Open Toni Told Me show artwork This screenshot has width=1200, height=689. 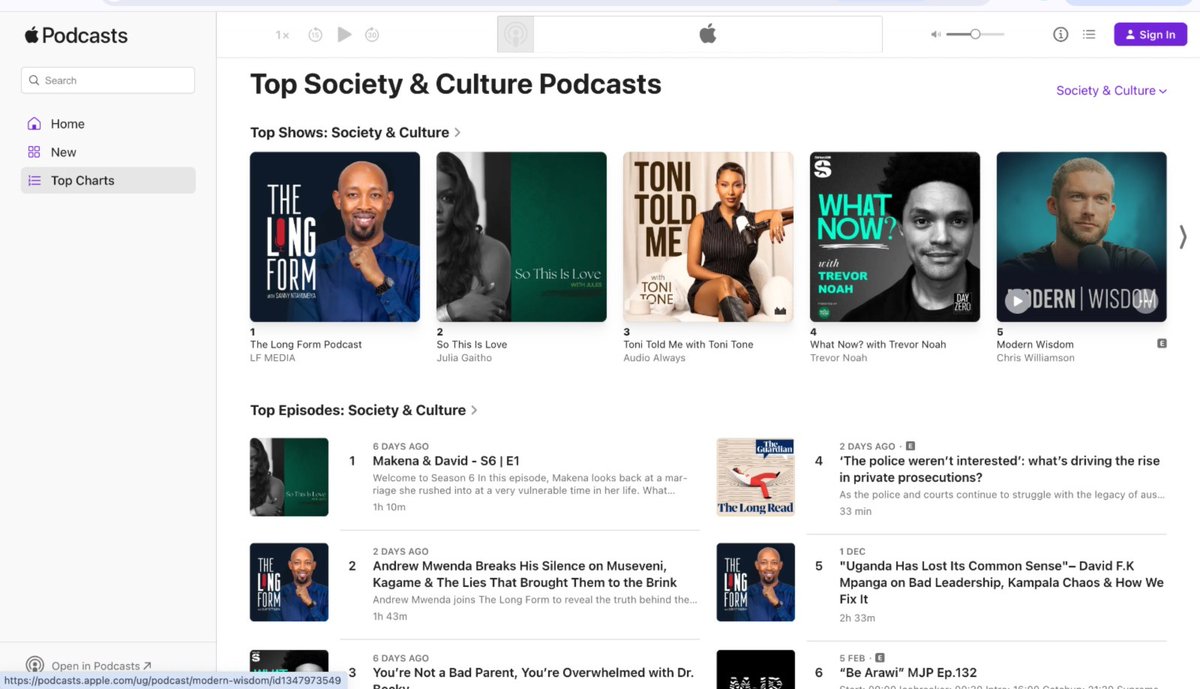point(708,237)
